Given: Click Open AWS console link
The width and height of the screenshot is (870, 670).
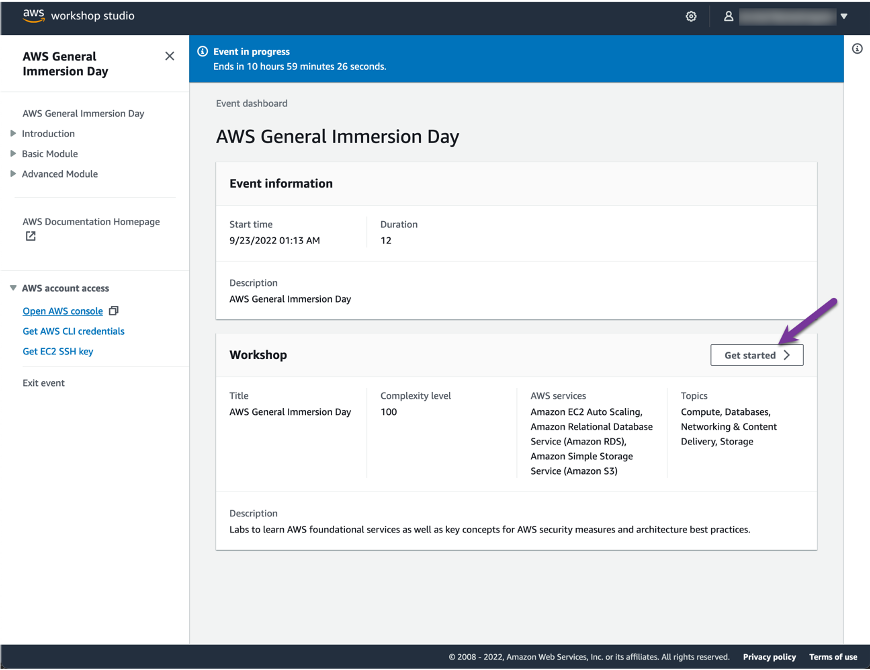Looking at the screenshot, I should point(63,311).
